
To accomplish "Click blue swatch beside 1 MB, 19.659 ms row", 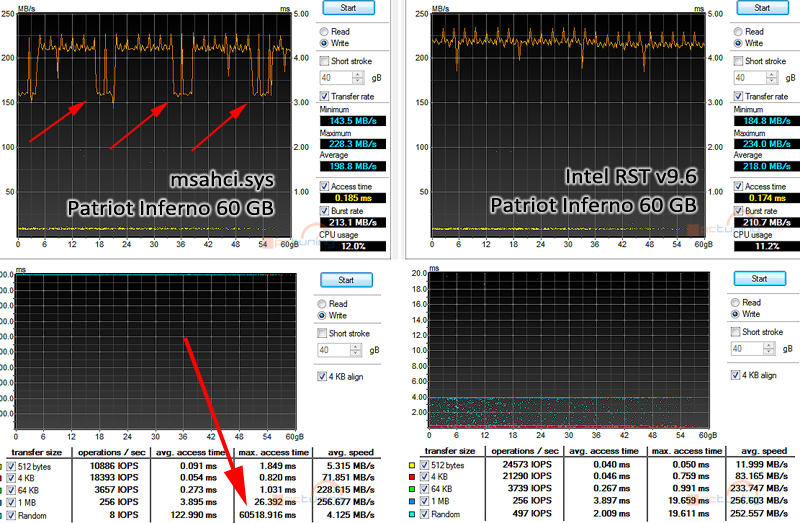I will click(412, 502).
